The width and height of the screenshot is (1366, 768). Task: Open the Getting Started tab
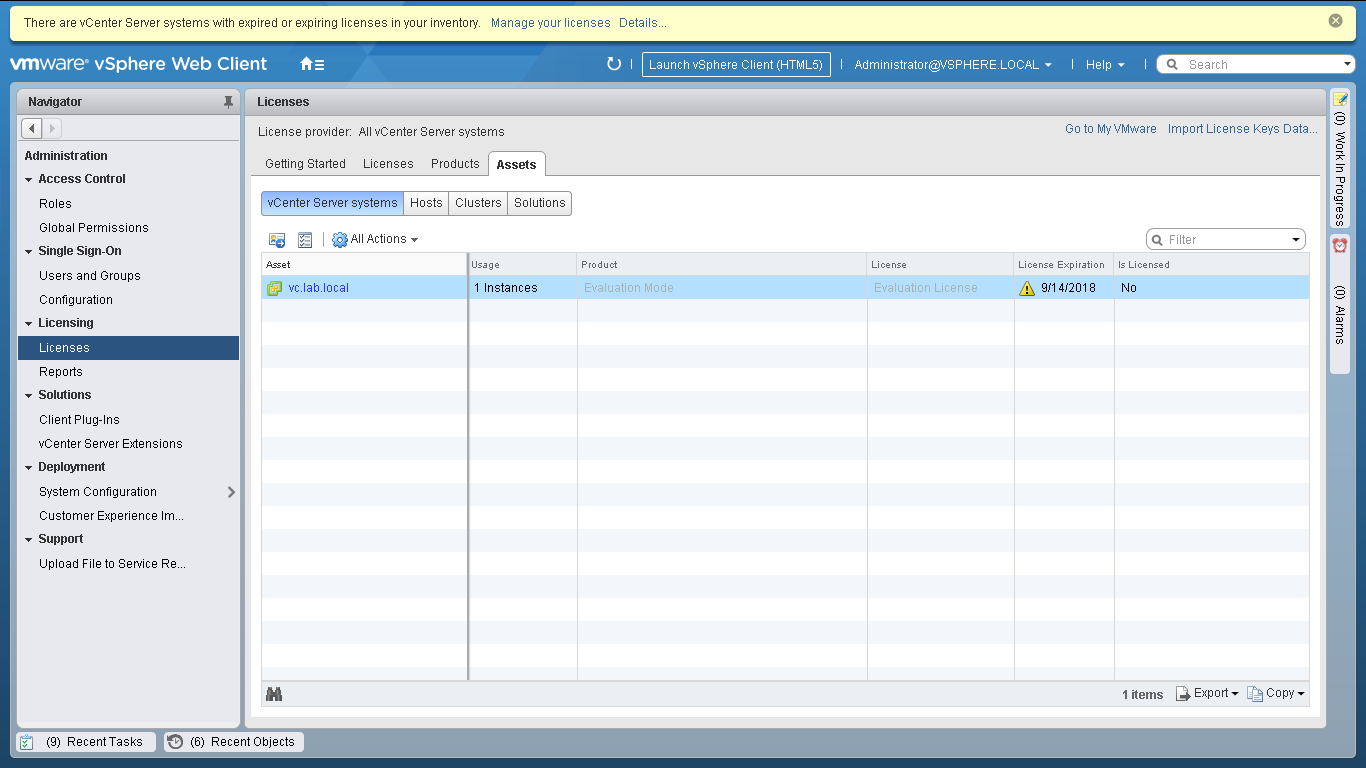pyautogui.click(x=305, y=164)
